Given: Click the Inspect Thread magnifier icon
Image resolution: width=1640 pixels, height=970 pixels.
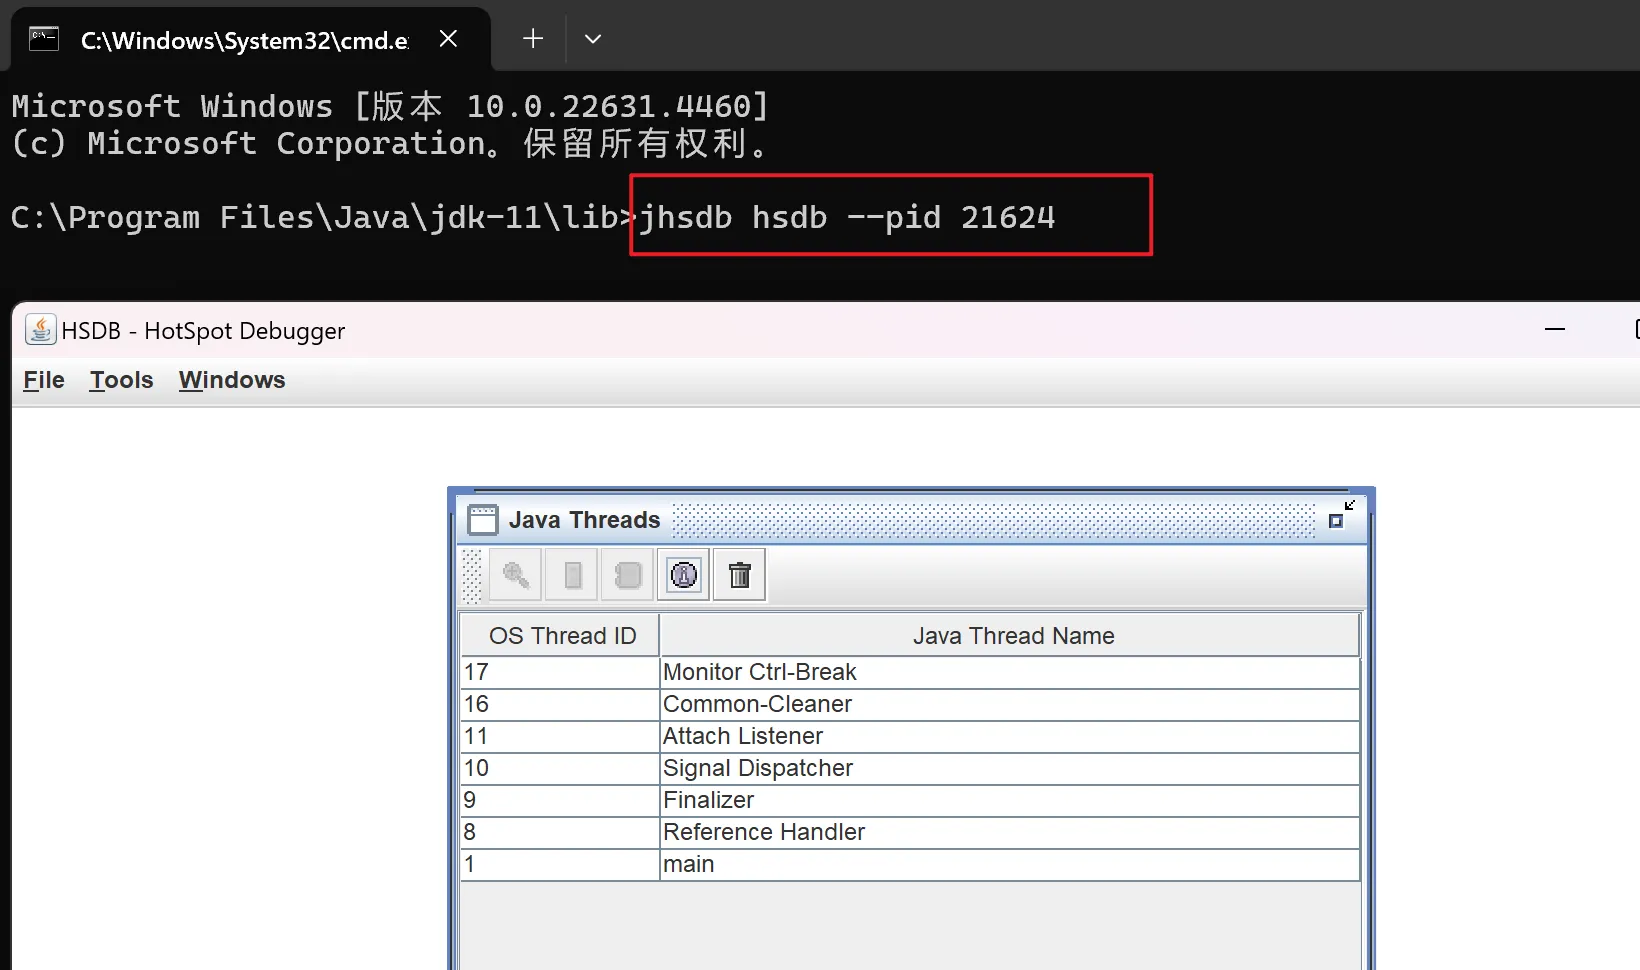Looking at the screenshot, I should tap(516, 575).
